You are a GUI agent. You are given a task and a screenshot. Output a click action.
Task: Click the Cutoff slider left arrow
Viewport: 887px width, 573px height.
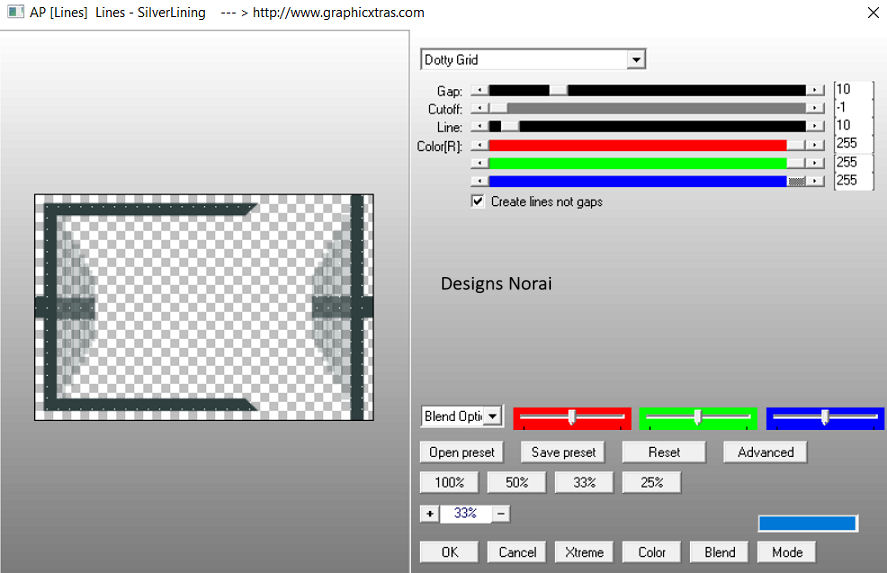(x=480, y=108)
